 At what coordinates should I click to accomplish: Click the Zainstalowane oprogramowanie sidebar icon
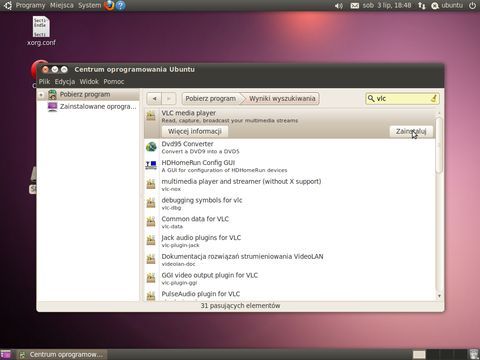[52, 107]
